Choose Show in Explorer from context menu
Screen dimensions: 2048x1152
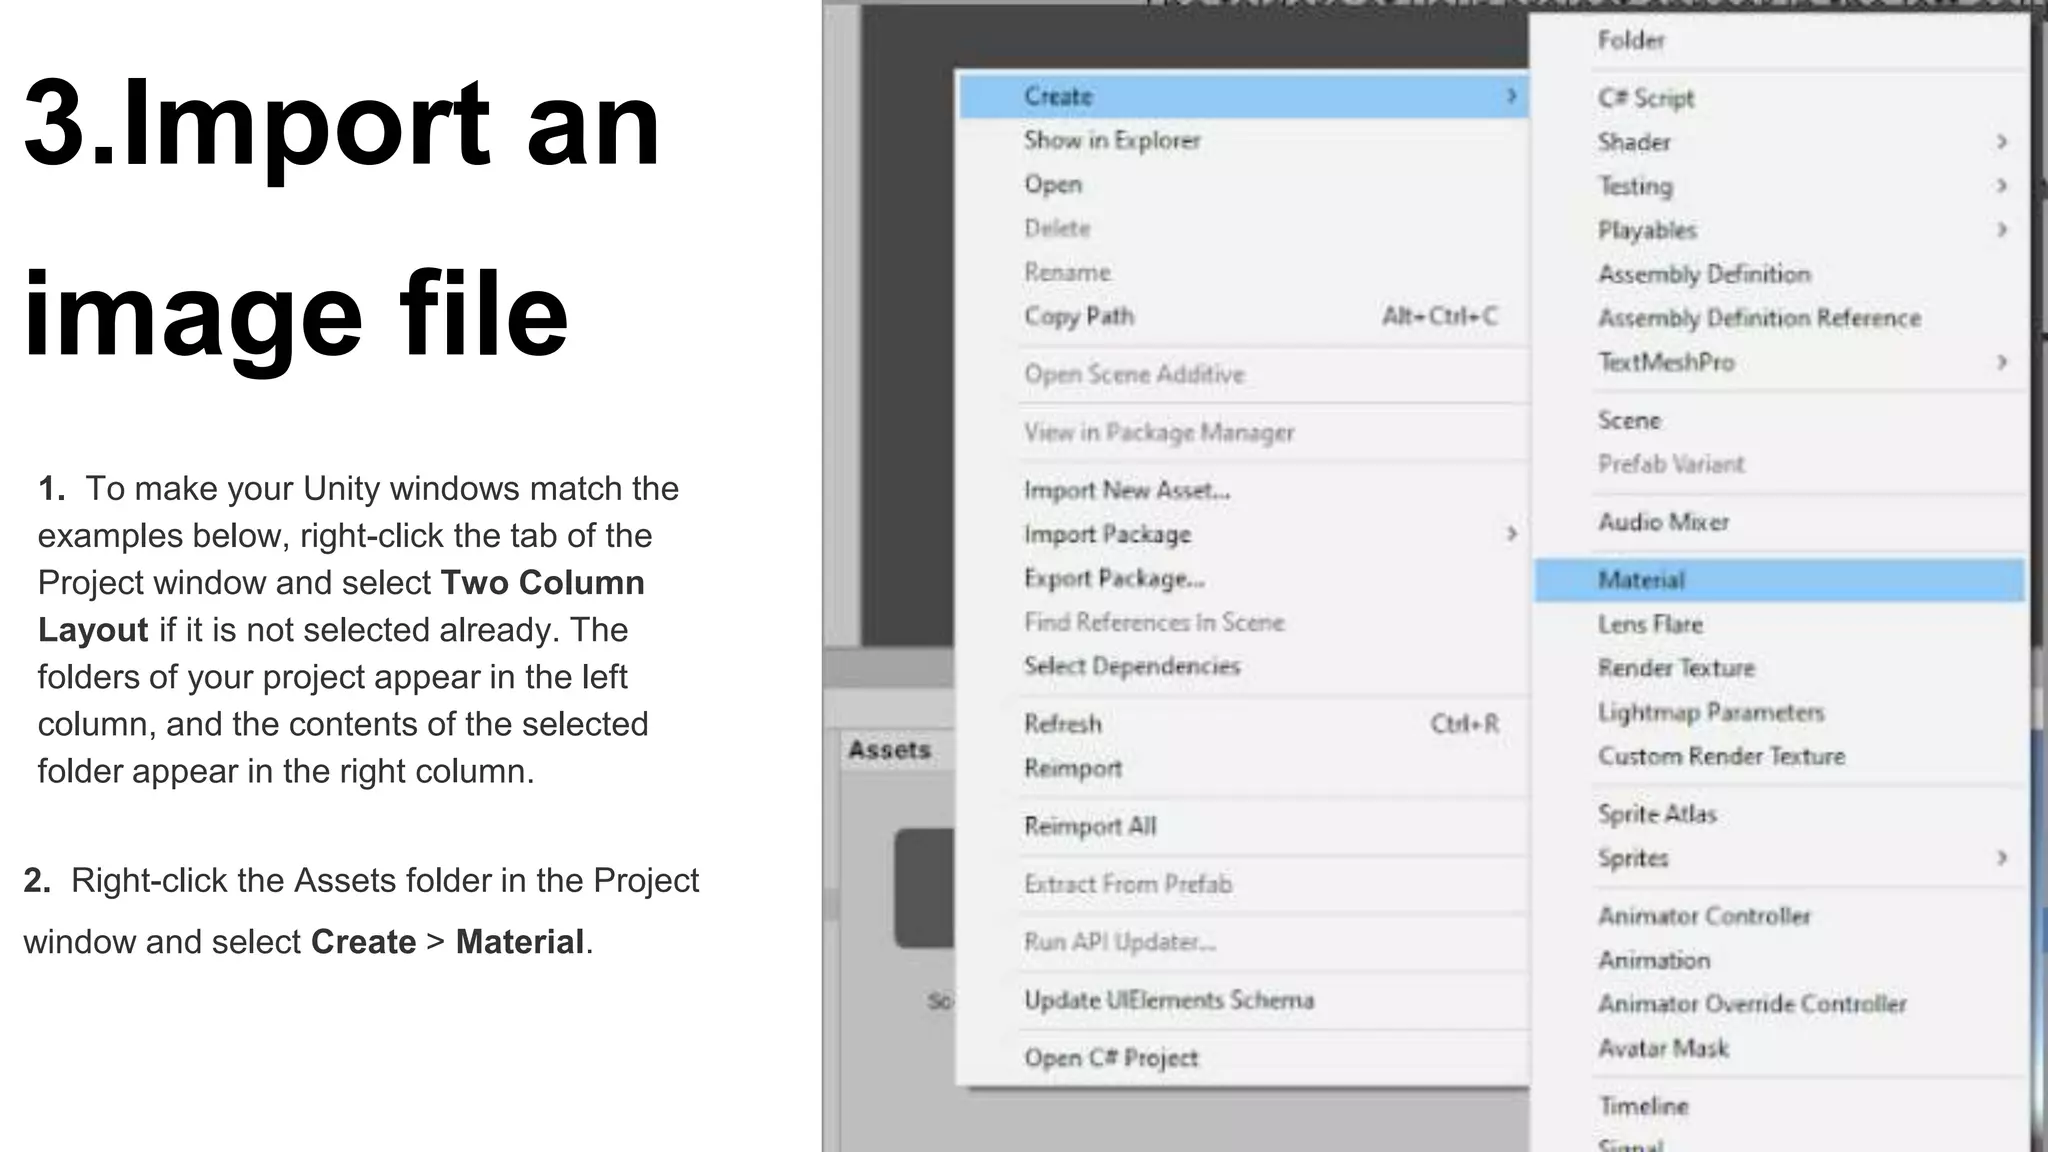pyautogui.click(x=1243, y=140)
